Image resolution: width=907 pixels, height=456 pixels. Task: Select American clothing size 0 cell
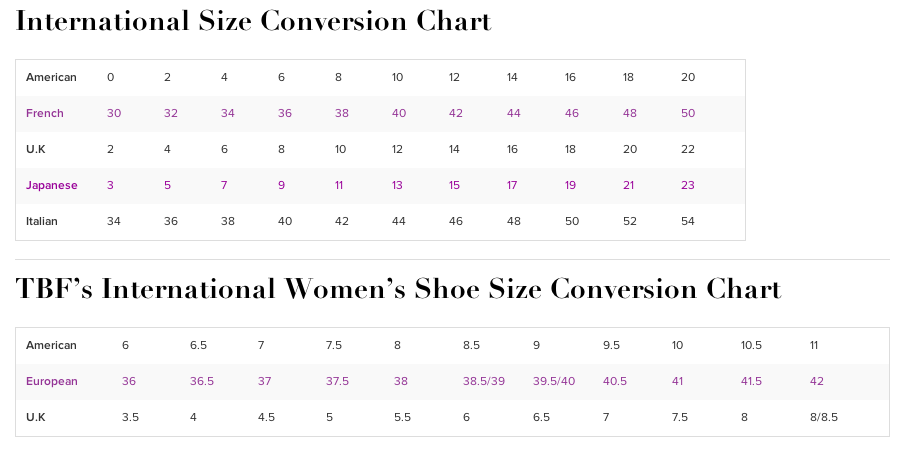click(x=110, y=78)
